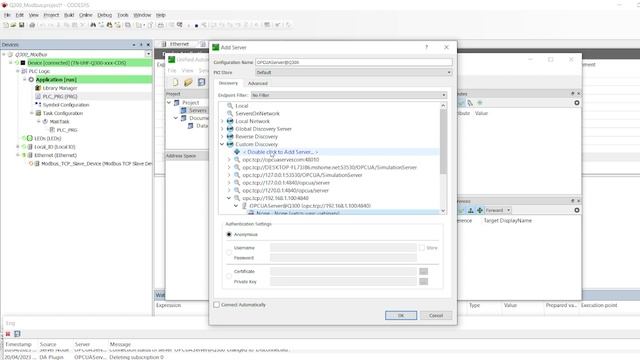Click the Library Manager icon in device tree
The height and width of the screenshot is (360, 640).
click(x=38, y=88)
